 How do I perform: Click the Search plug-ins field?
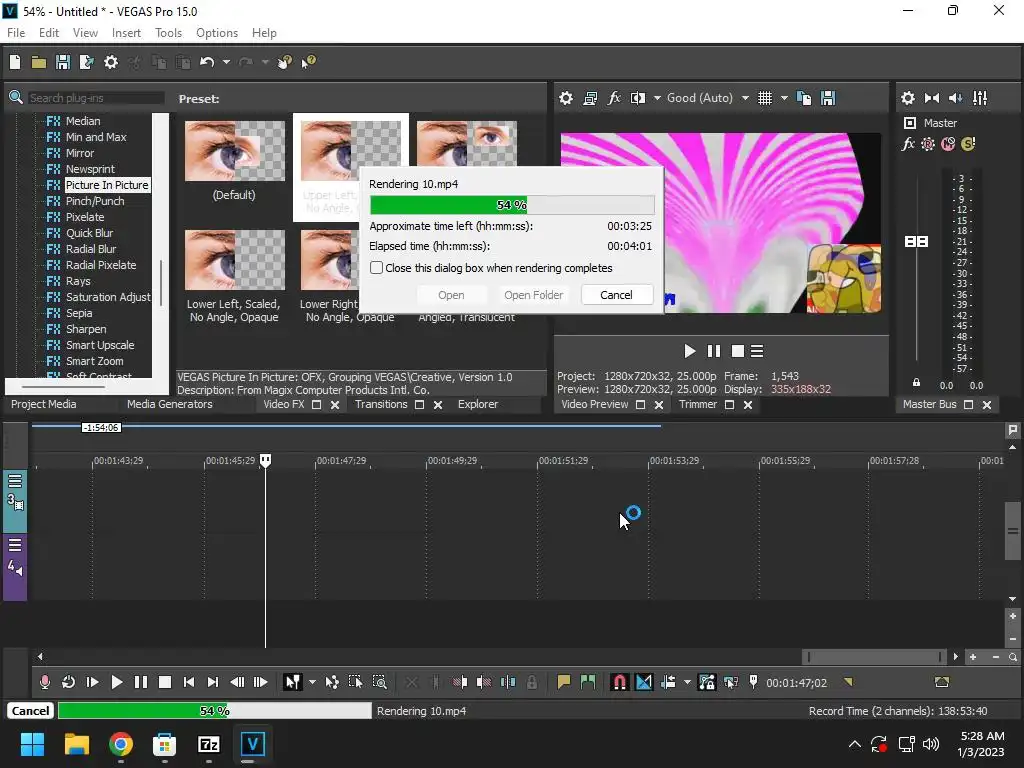95,98
